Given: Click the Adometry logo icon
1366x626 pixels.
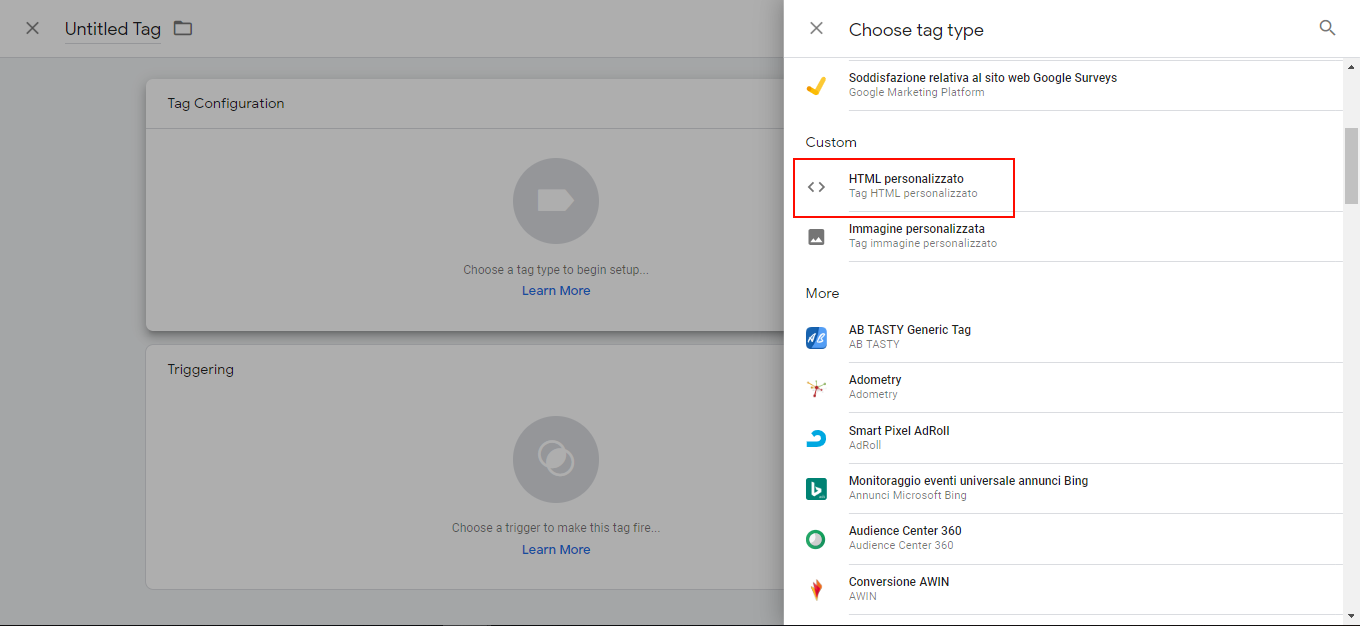Looking at the screenshot, I should [816, 388].
